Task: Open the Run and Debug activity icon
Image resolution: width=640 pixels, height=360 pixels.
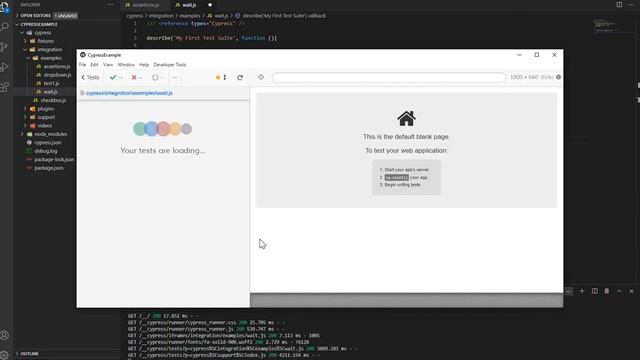Action: pyautogui.click(x=4, y=67)
